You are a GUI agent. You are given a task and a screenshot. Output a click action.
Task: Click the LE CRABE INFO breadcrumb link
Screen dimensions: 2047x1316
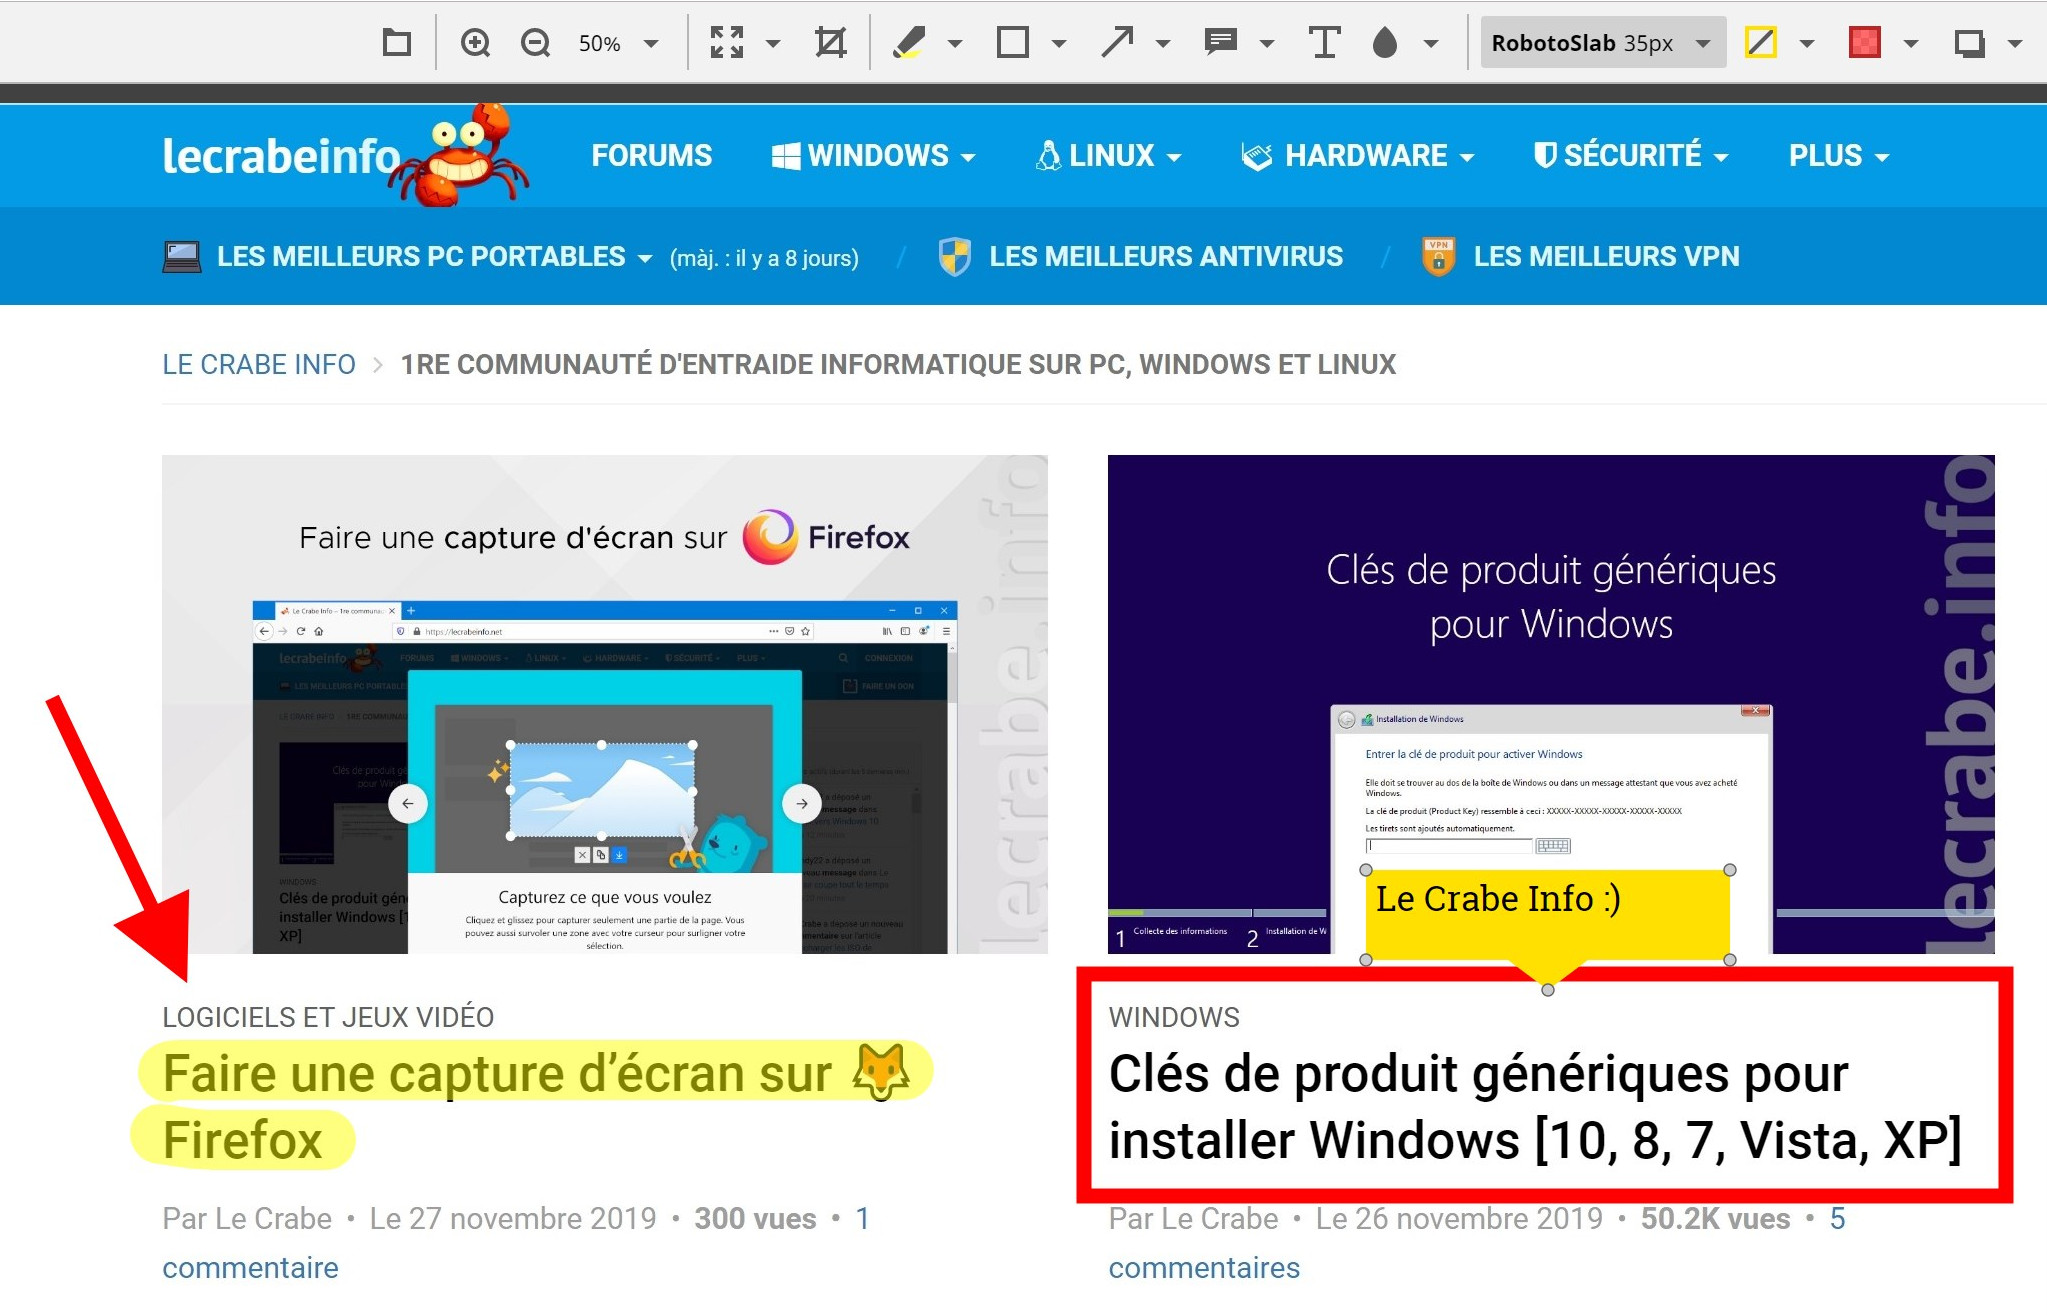click(x=259, y=364)
